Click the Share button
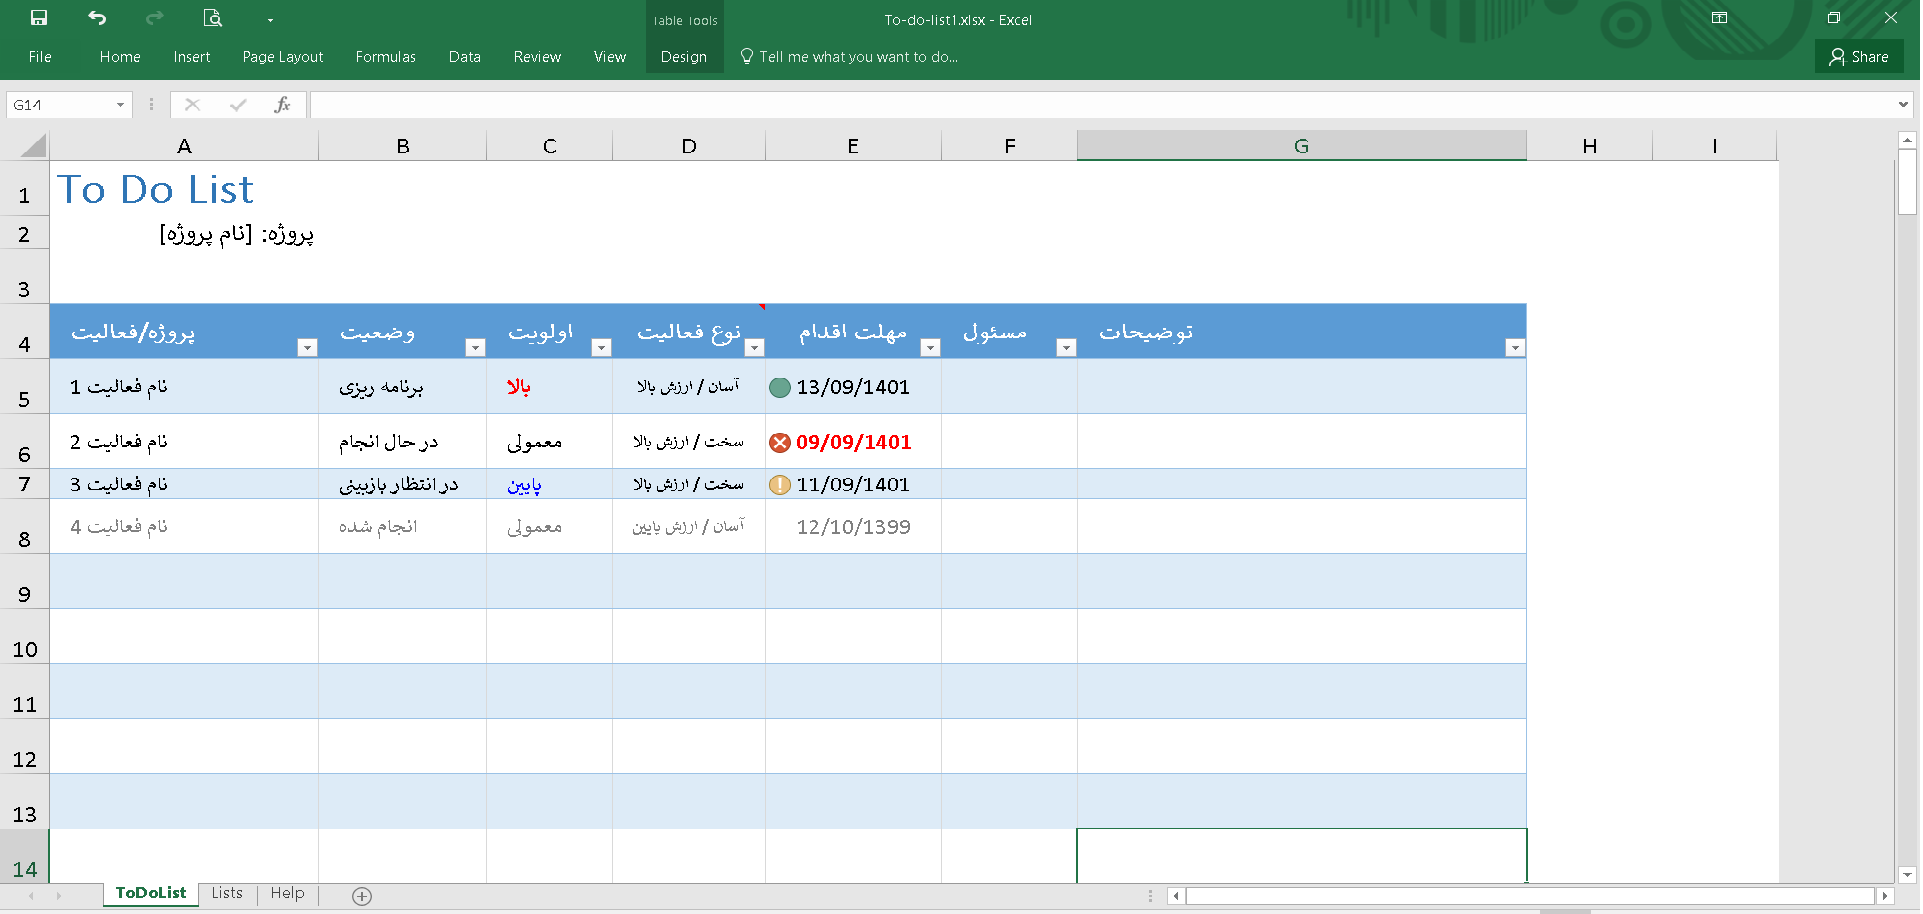Screen dimensions: 1923x914 coord(1861,56)
